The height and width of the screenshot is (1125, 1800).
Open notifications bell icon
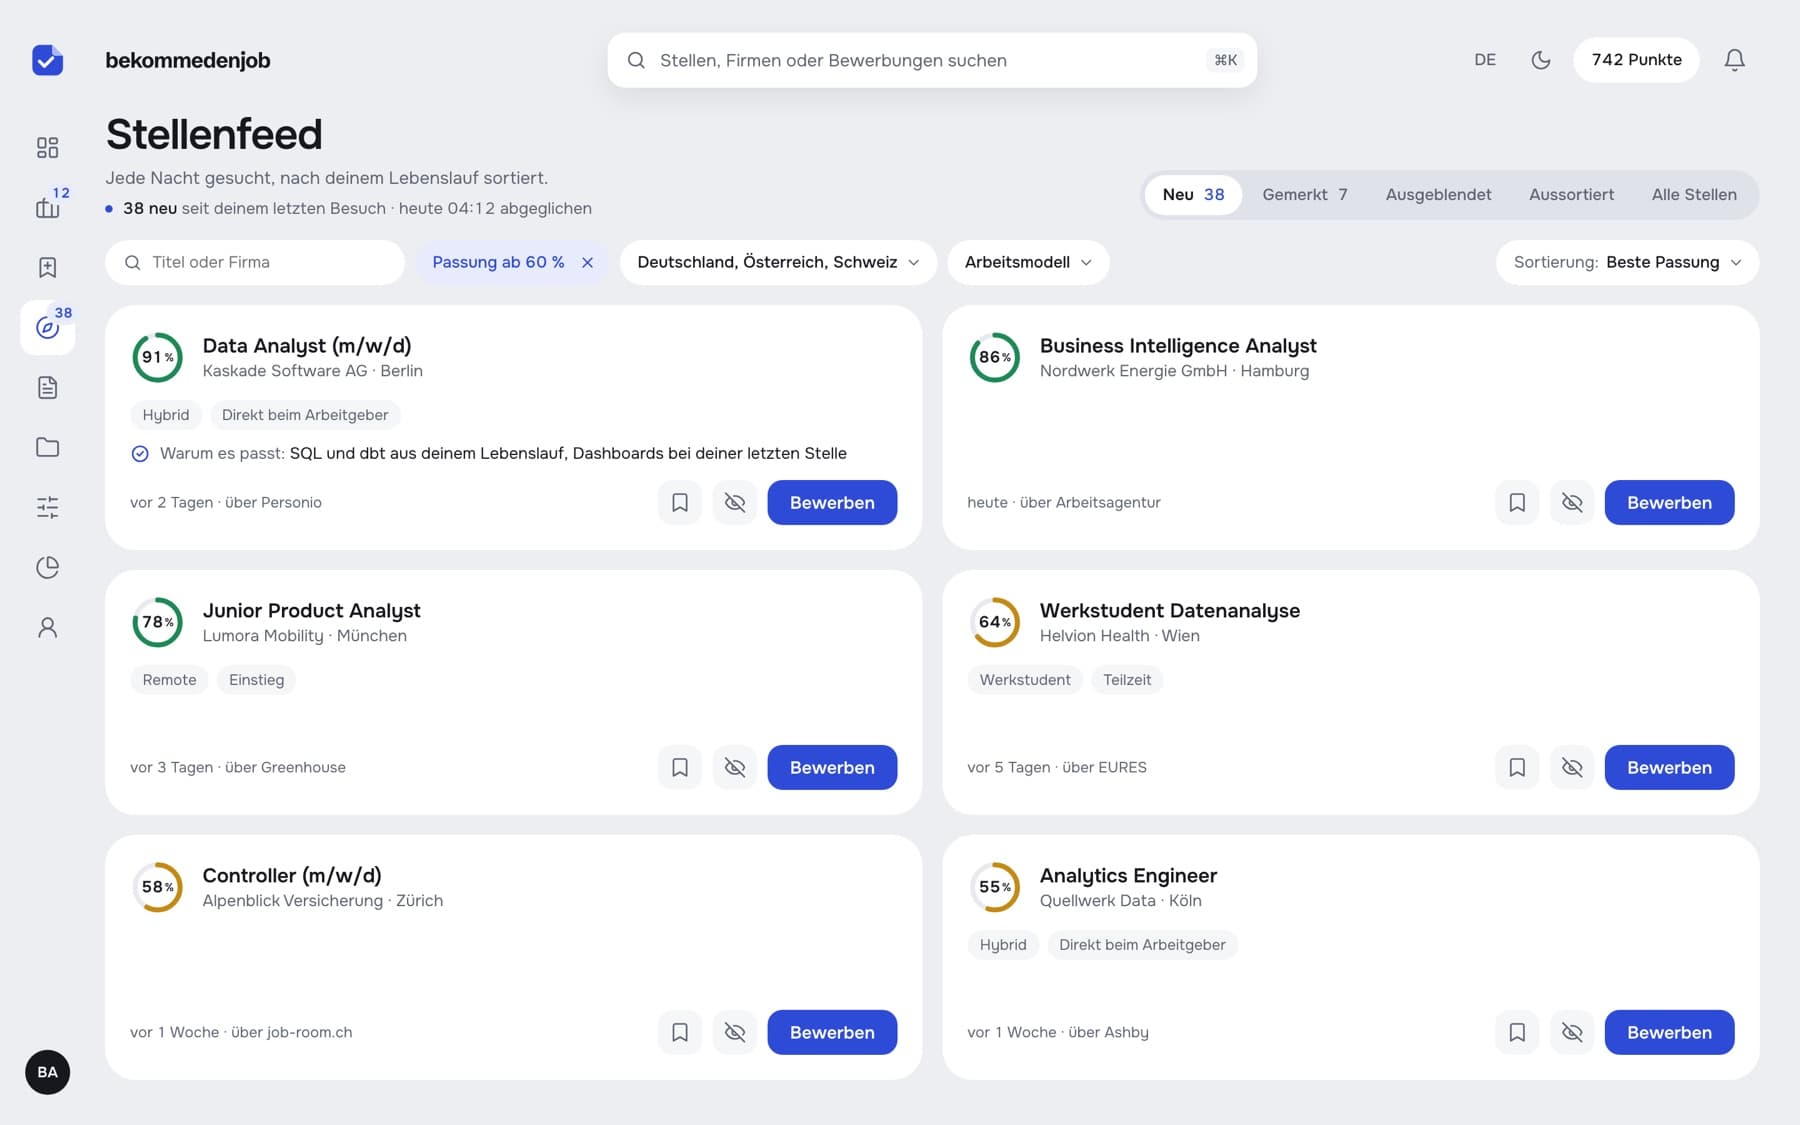(1734, 60)
